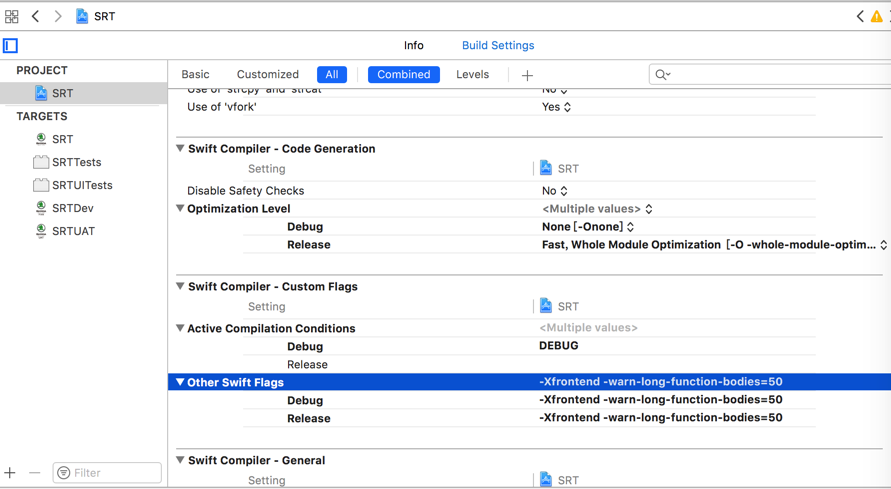The image size is (891, 489).
Task: Select the All filter toggle
Action: coord(332,75)
